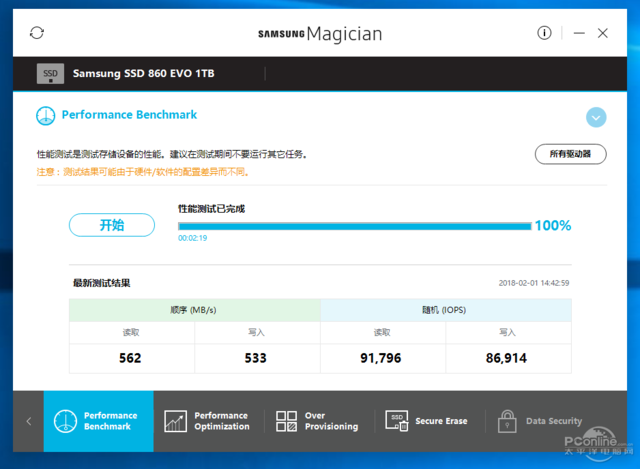Click sequential read value 562
The image size is (640, 469).
click(x=130, y=358)
